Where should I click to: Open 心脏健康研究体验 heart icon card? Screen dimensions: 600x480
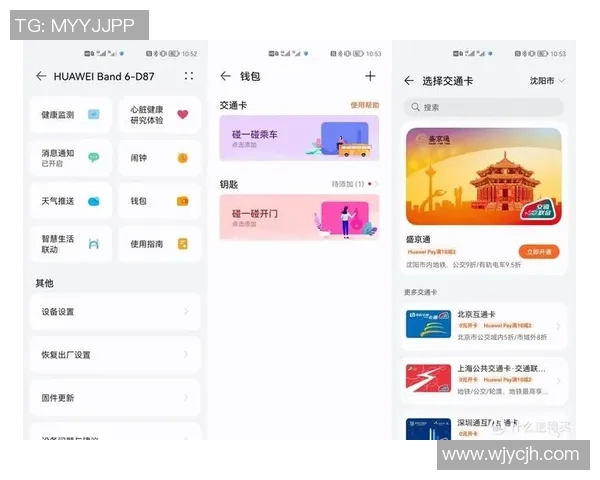(160, 114)
